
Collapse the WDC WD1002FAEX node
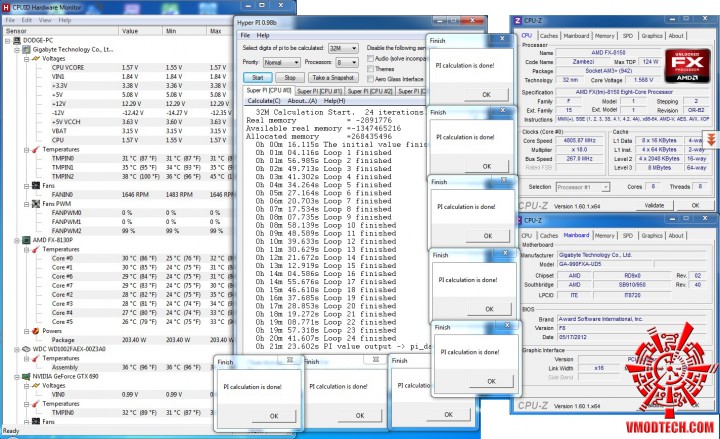17,349
